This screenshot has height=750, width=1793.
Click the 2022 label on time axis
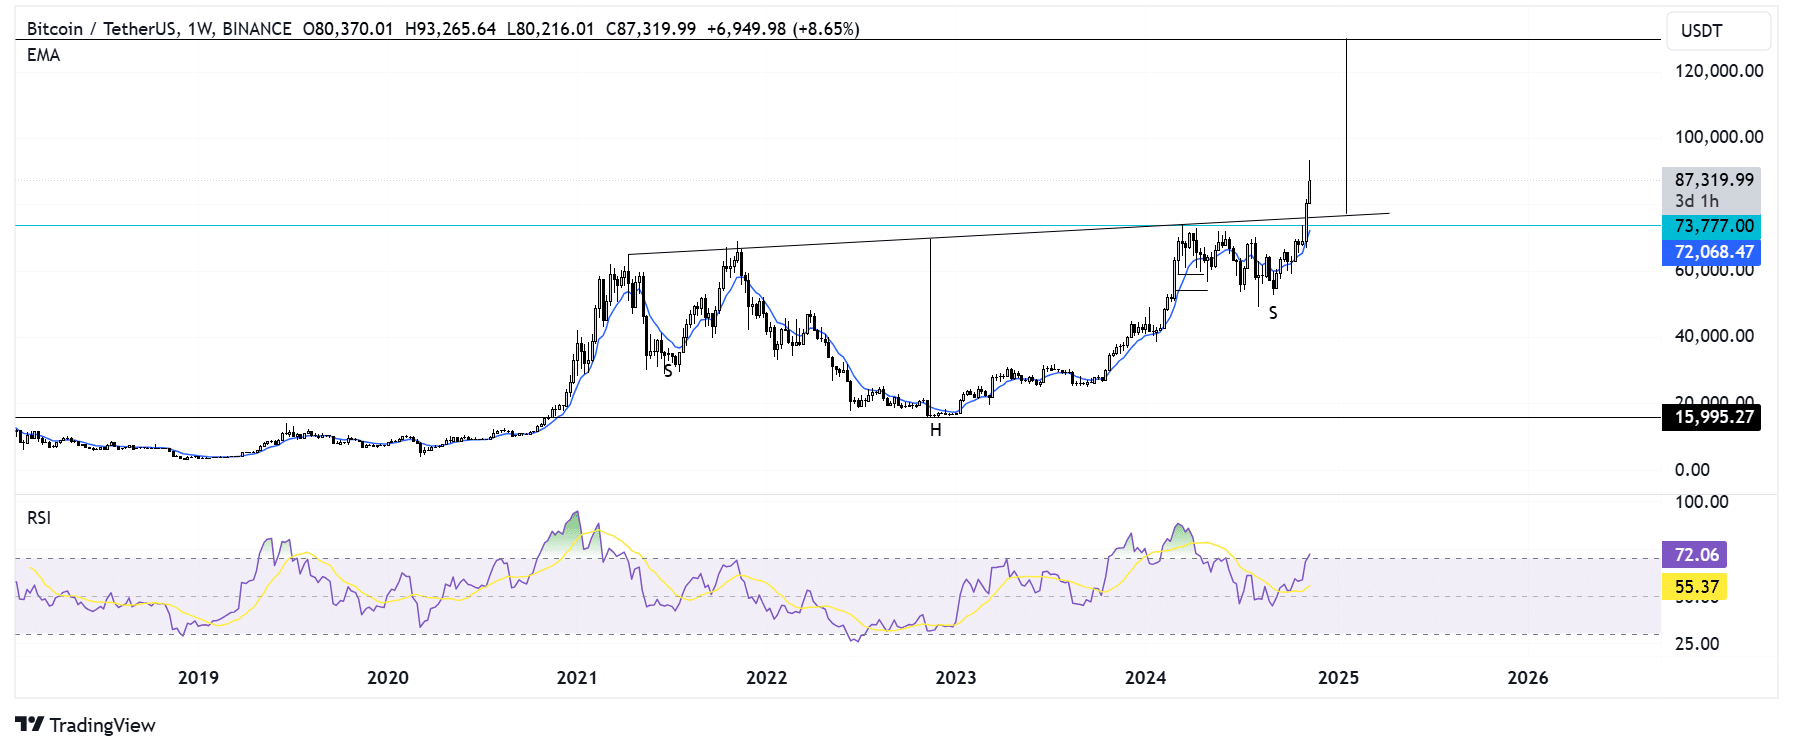(x=767, y=678)
